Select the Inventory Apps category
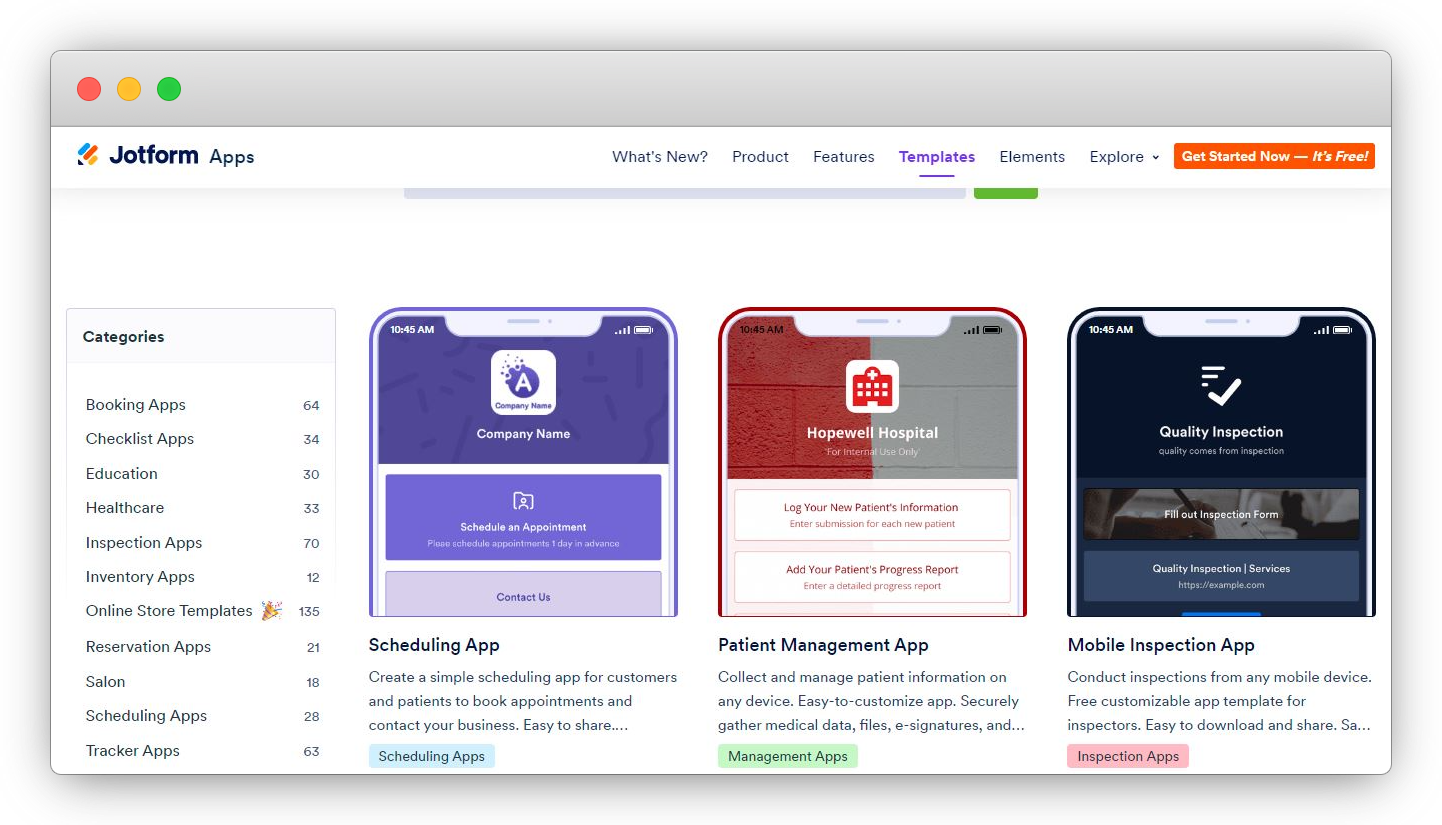This screenshot has width=1442, height=825. (140, 576)
